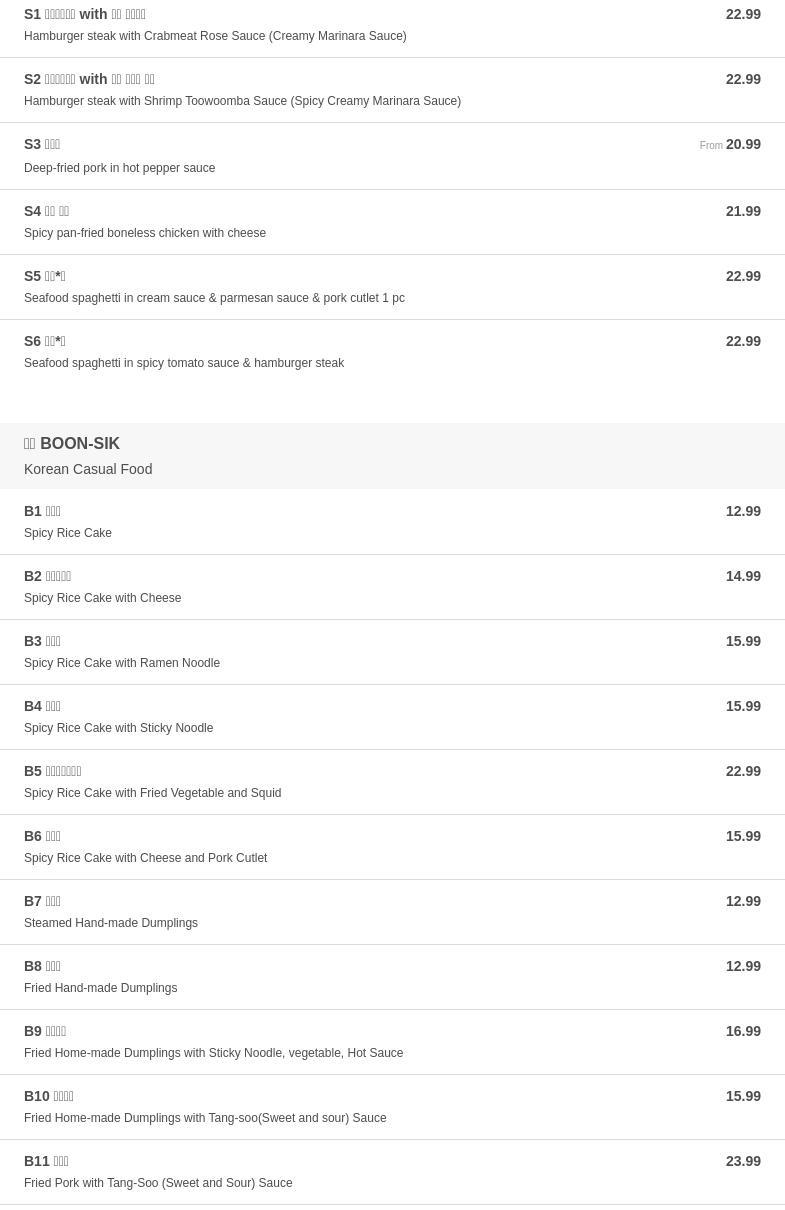Add B1 Spicy Rice Cake
785x1210 pixels.
[392, 522]
